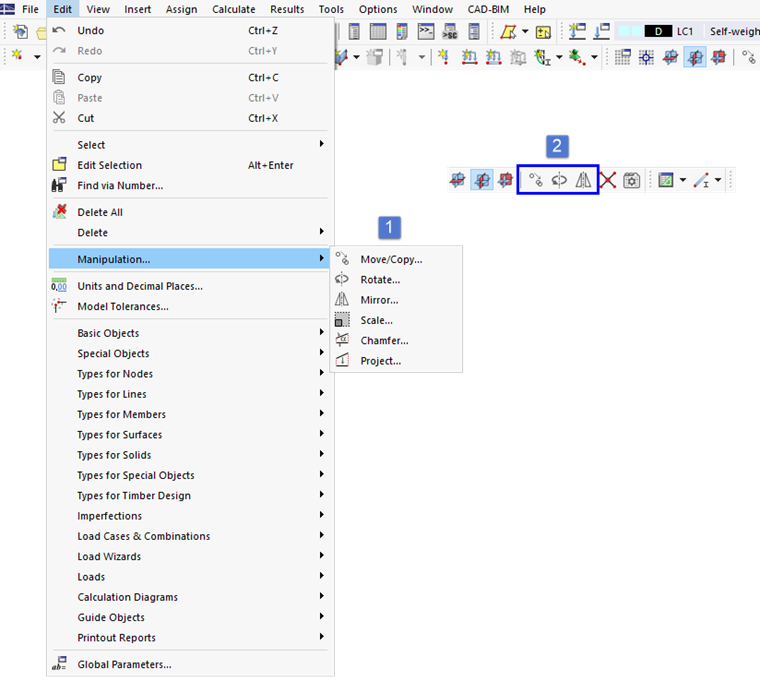Click the parallelogram selection icon with cursor

pyautogui.click(x=508, y=32)
